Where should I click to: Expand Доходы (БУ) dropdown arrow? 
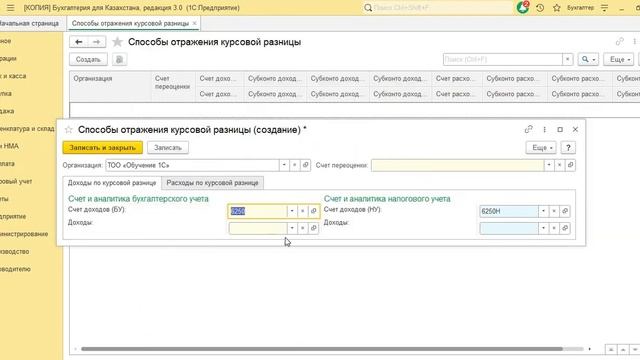click(x=292, y=228)
